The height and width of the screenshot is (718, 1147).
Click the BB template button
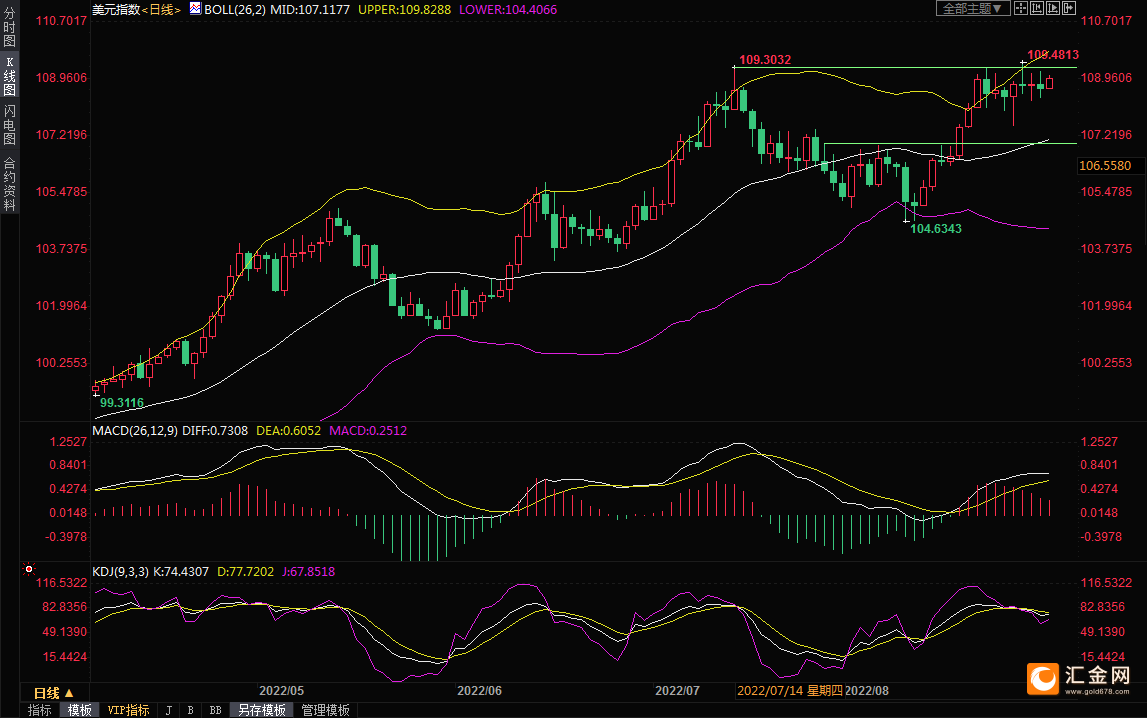coord(215,710)
